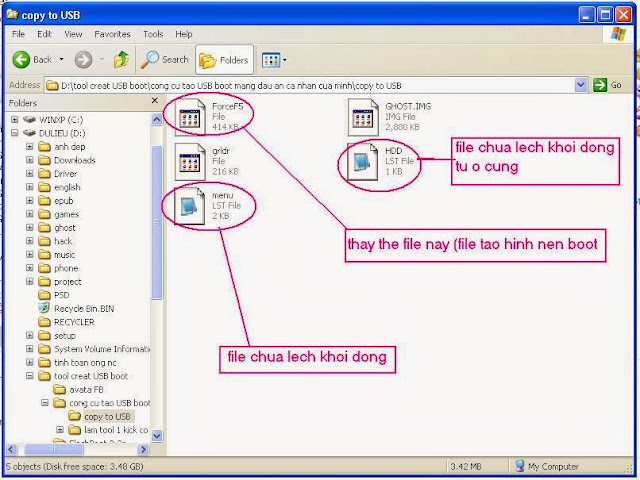This screenshot has height=480, width=640.
Task: Click the copy to USB title bar icon
Action: pyautogui.click(x=12, y=15)
